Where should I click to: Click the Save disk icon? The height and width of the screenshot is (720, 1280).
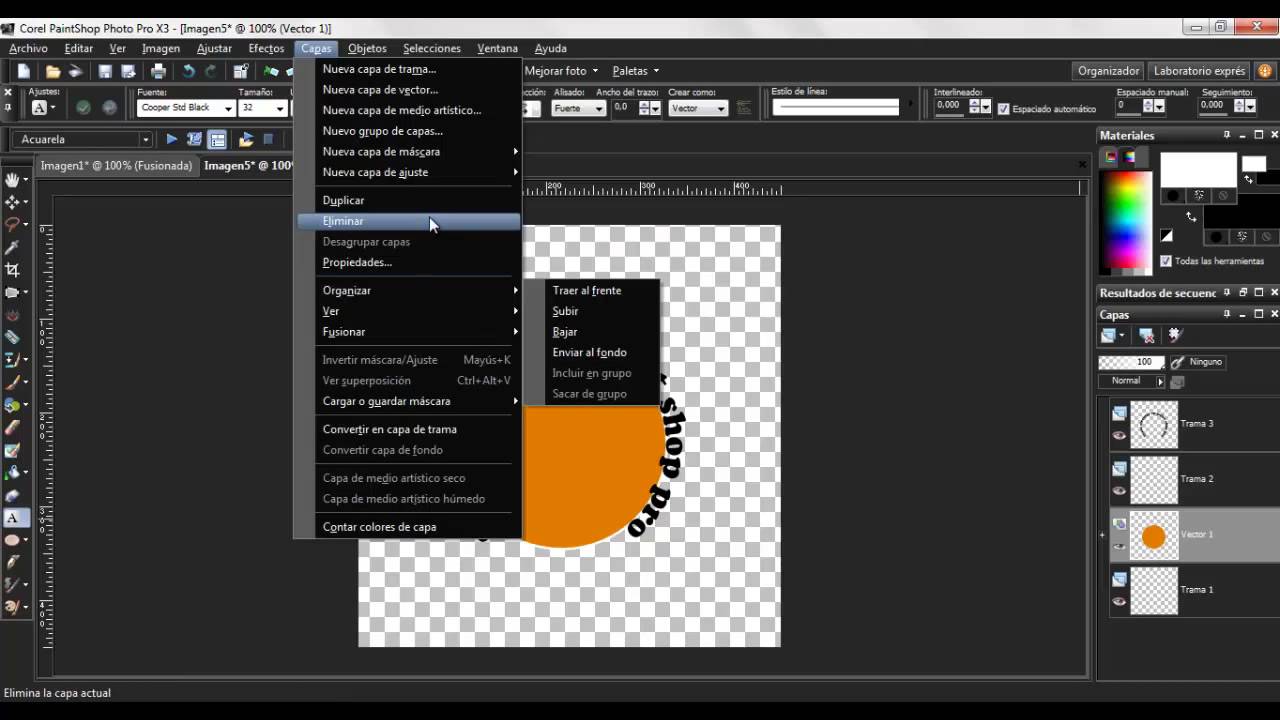point(104,71)
